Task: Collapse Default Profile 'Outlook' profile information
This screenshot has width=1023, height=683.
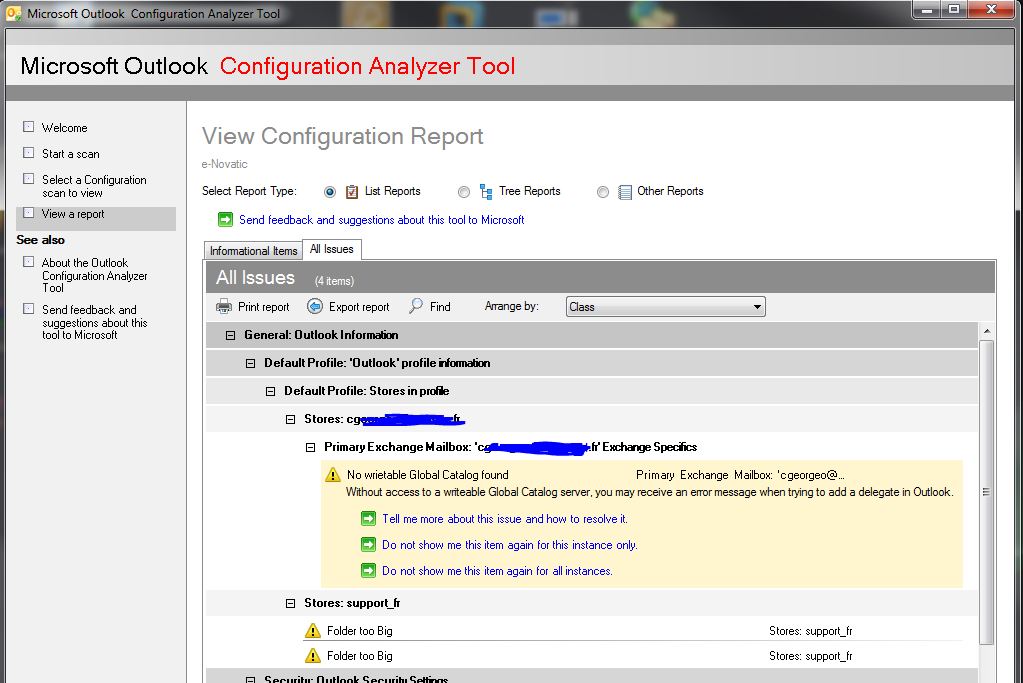Action: pos(251,363)
